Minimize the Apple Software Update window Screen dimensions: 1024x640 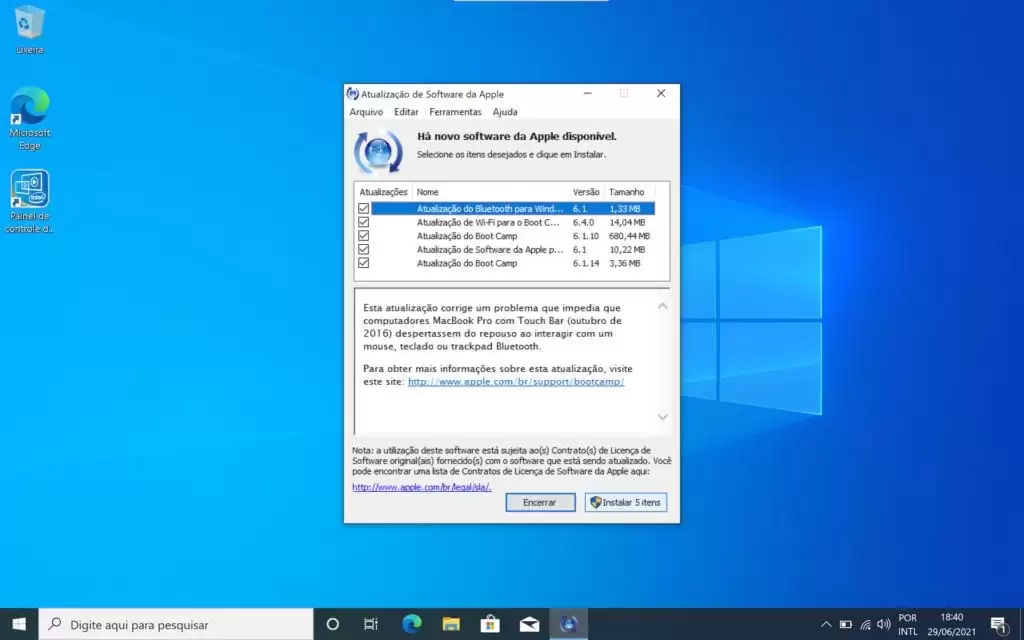pyautogui.click(x=588, y=93)
